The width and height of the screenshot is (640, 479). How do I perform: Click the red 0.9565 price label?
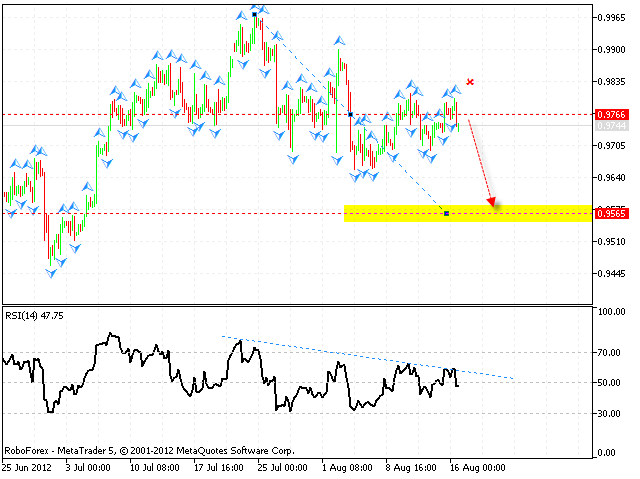click(611, 214)
